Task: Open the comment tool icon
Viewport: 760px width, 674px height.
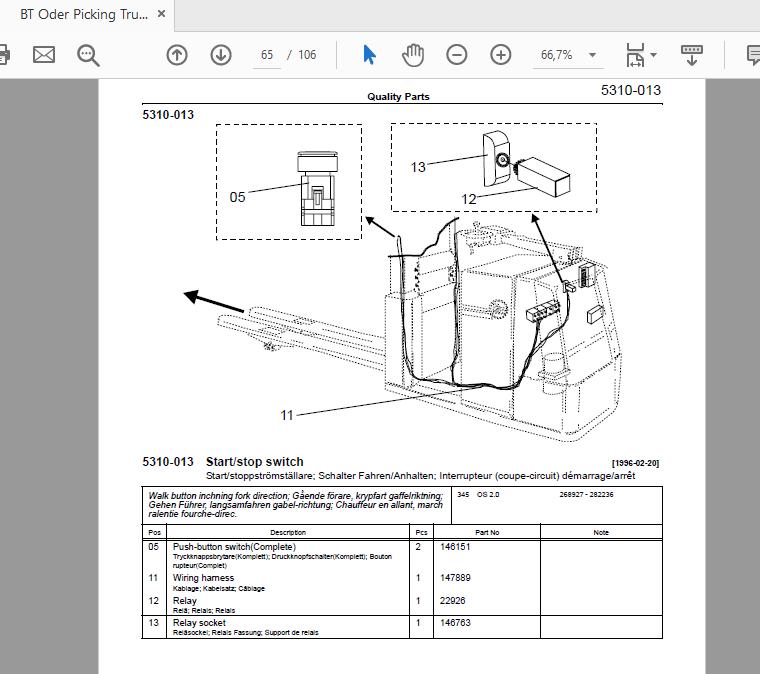Action: [x=753, y=55]
